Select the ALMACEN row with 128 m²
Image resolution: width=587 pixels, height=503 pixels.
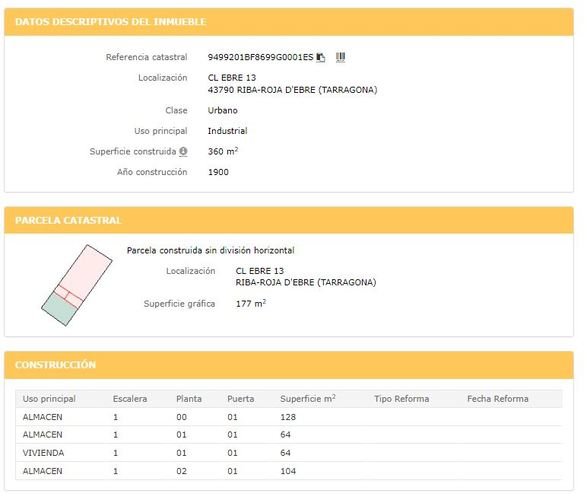289,417
